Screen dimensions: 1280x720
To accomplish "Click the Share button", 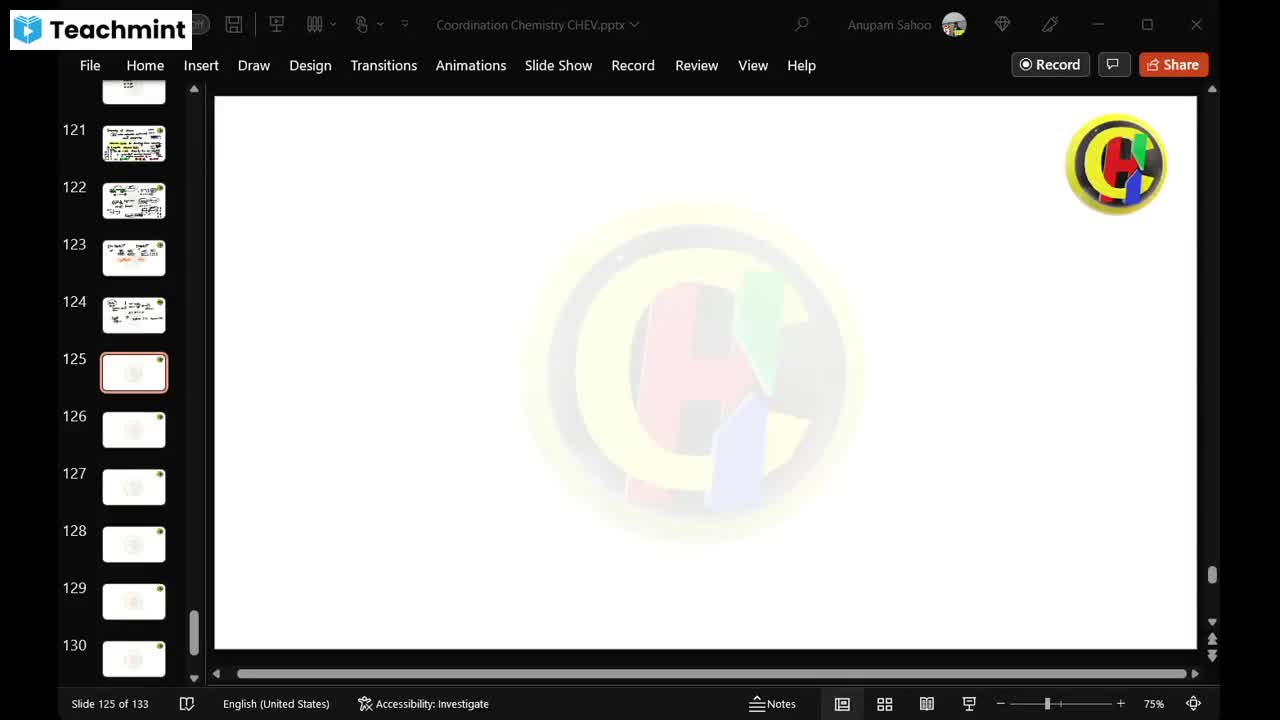I will [x=1173, y=65].
